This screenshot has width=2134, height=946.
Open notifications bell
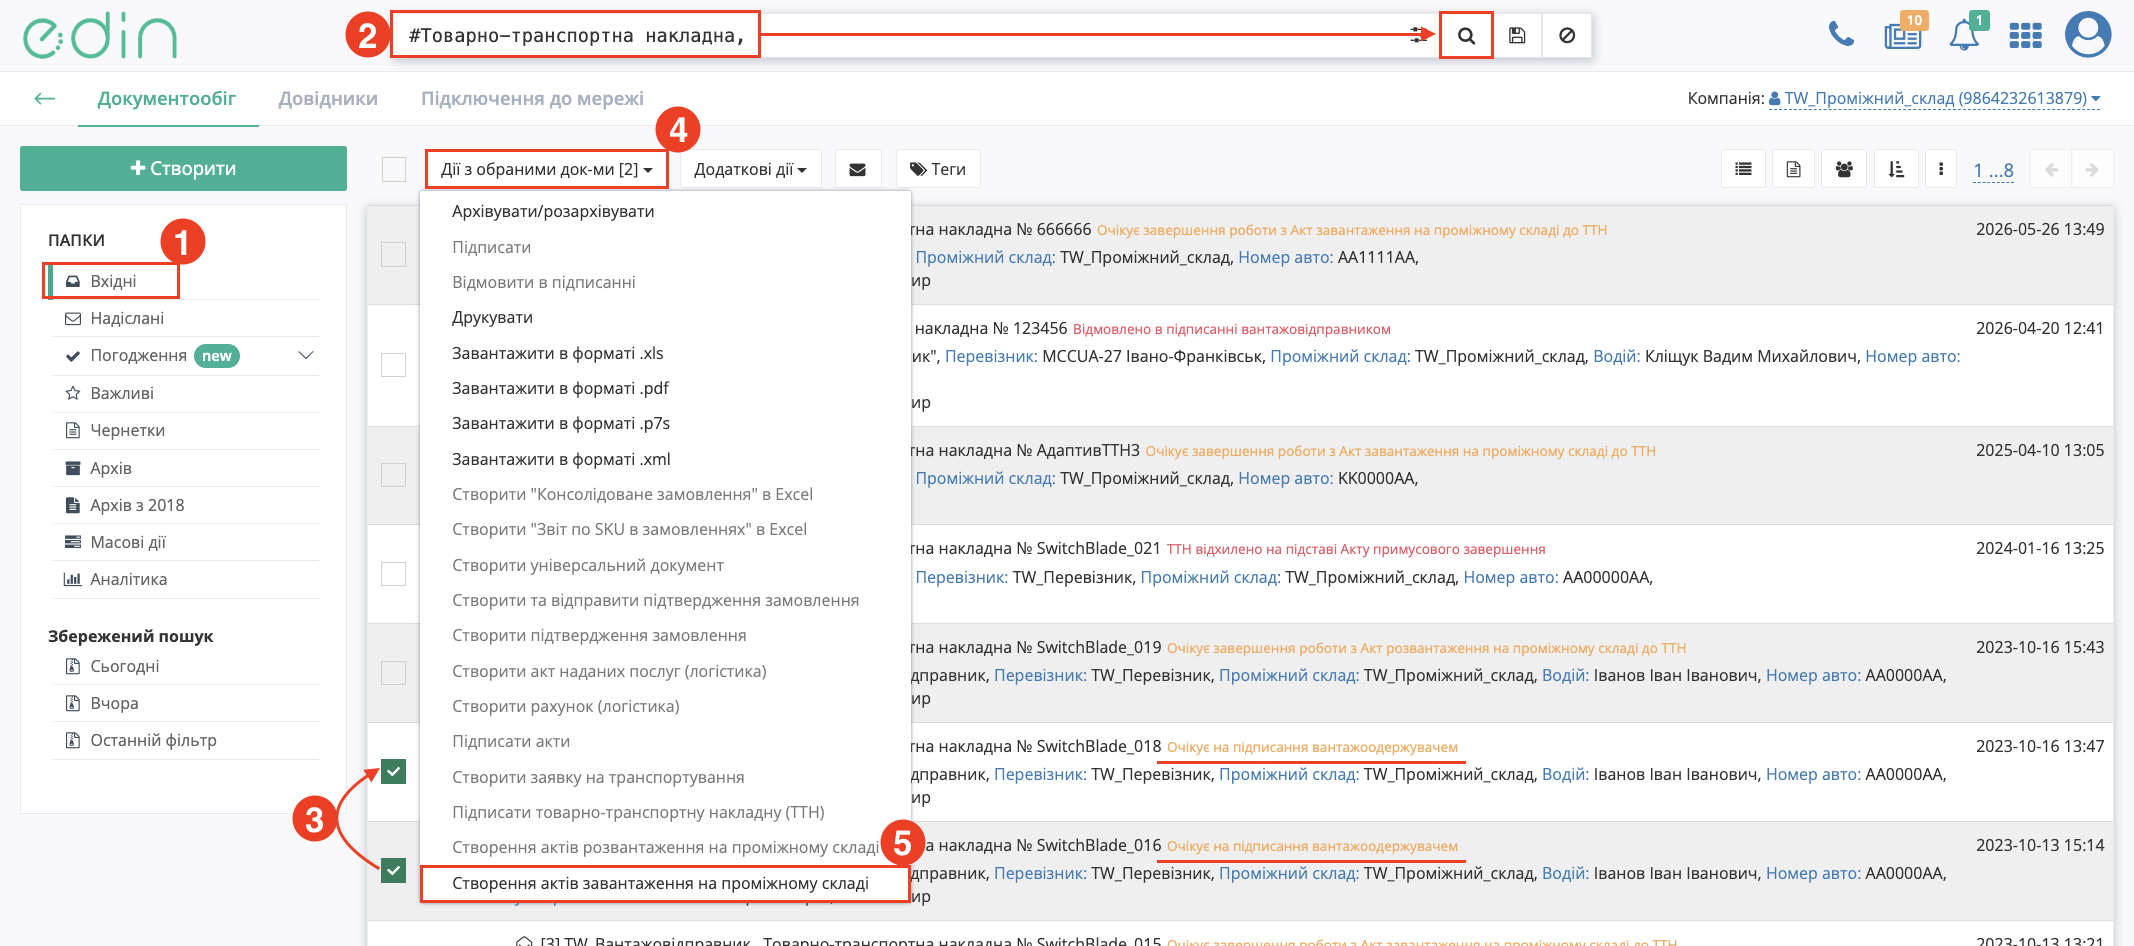pos(1965,34)
